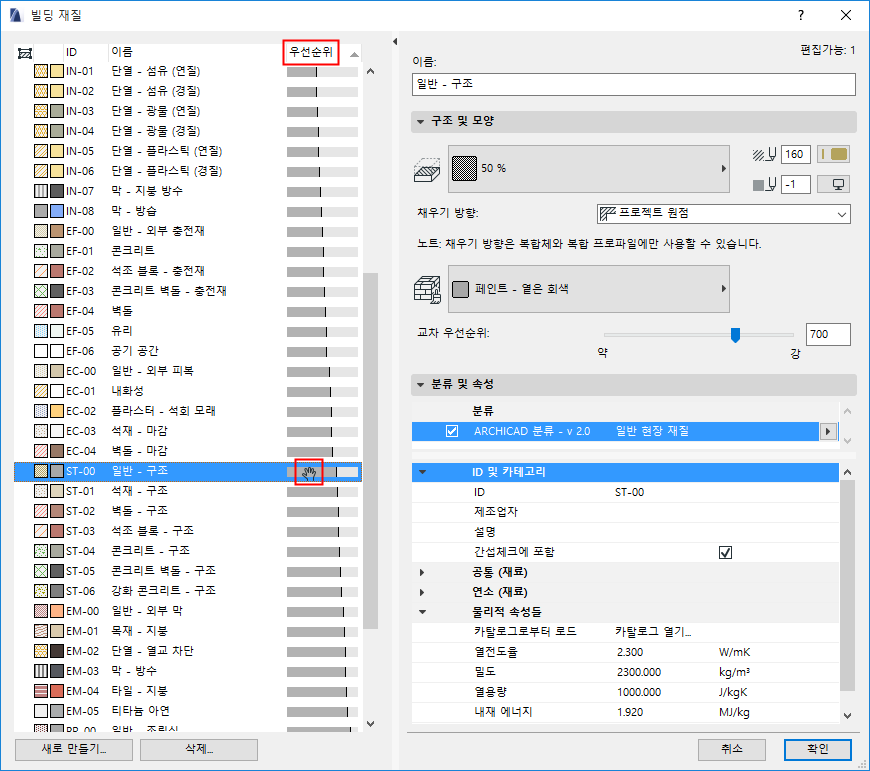Viewport: 870px width, 771px height.
Task: Click 카탈로그 열기... link
Action: point(653,632)
